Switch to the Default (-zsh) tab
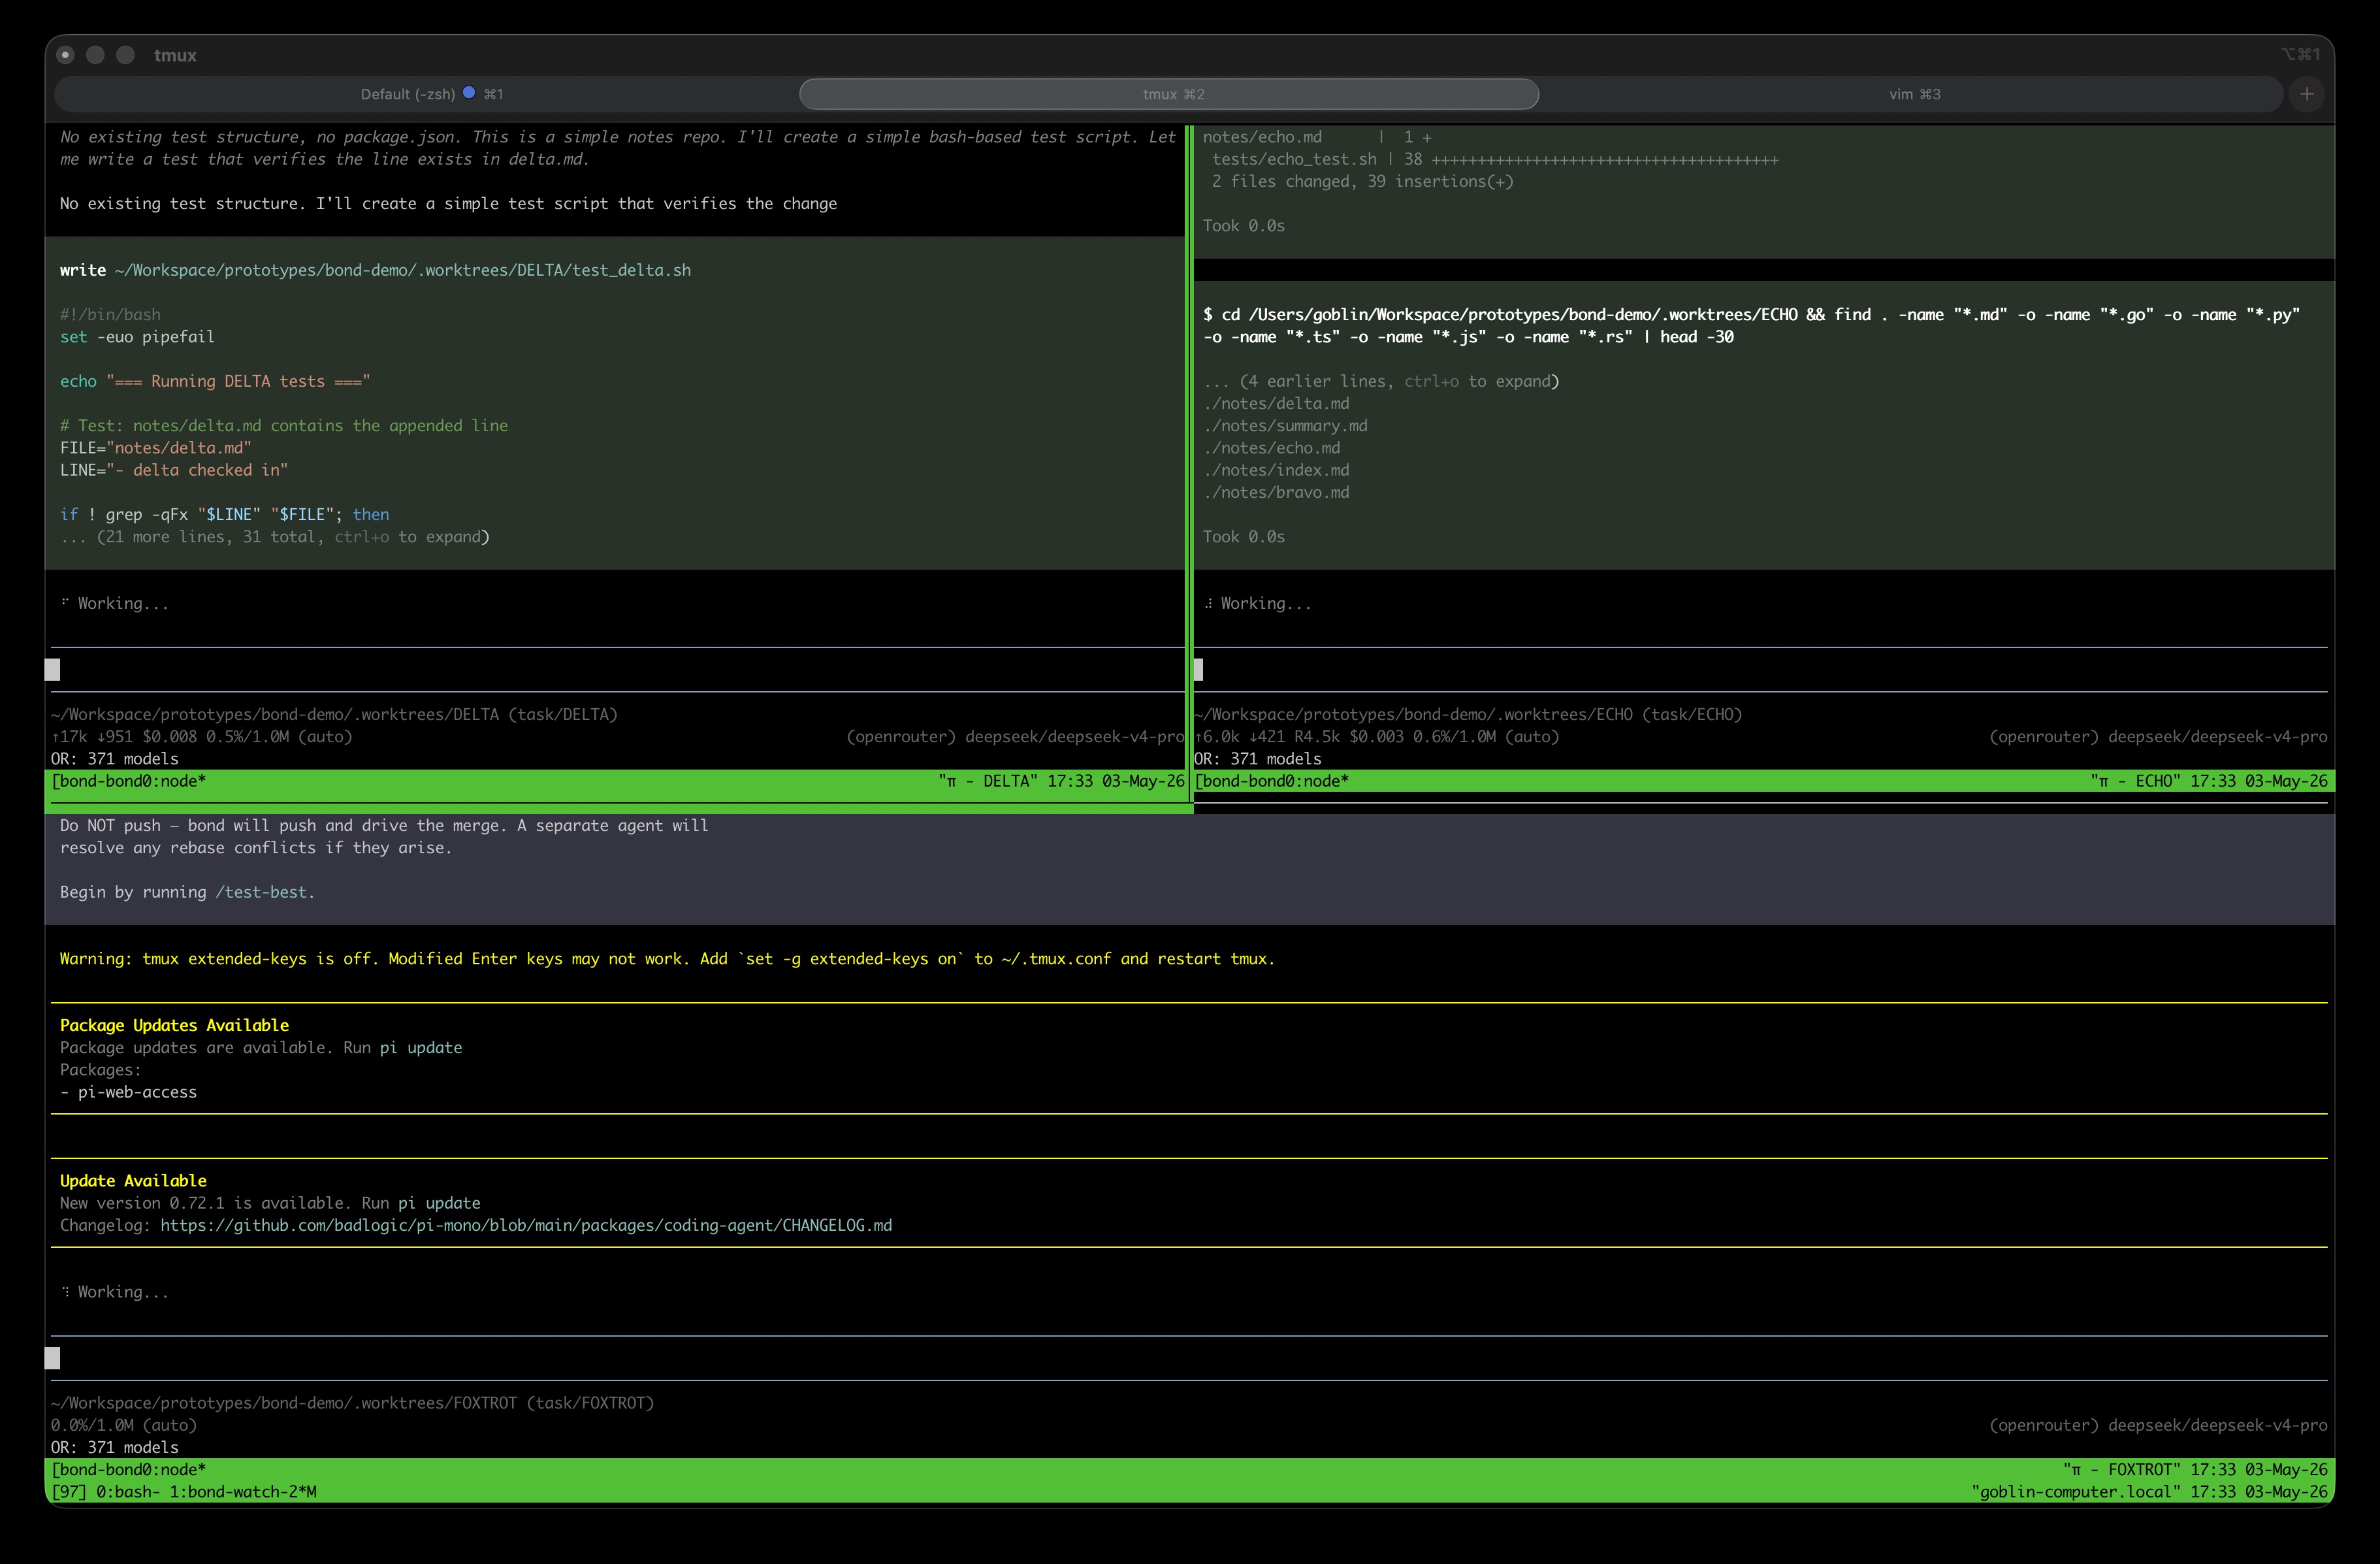 pyautogui.click(x=431, y=94)
